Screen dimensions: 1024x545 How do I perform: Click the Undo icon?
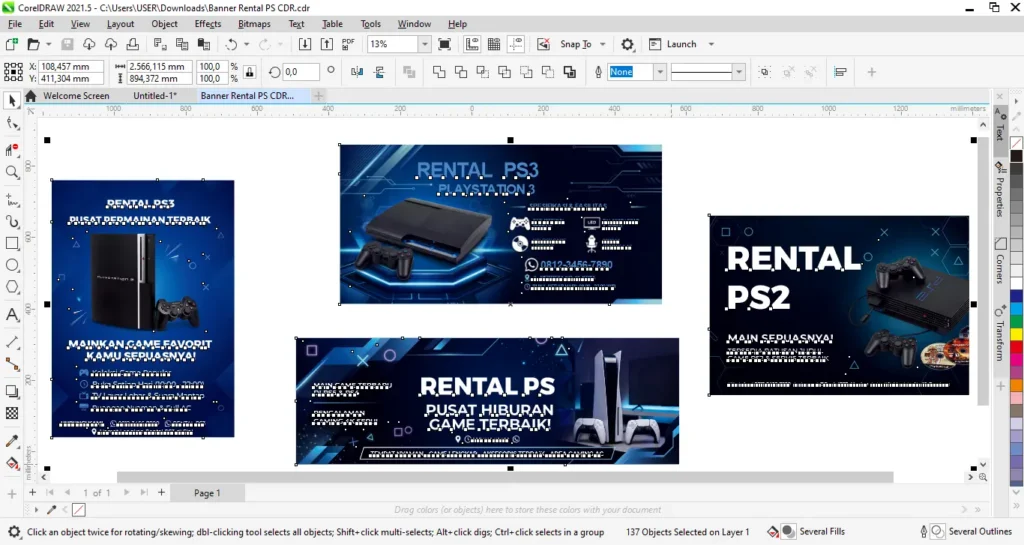click(231, 44)
